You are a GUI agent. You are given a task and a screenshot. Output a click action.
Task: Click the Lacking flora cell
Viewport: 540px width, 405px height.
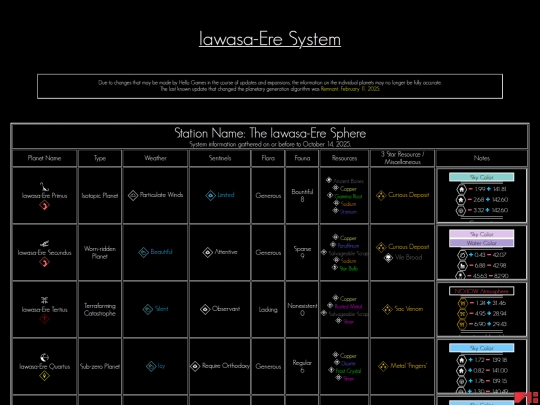pyautogui.click(x=268, y=309)
